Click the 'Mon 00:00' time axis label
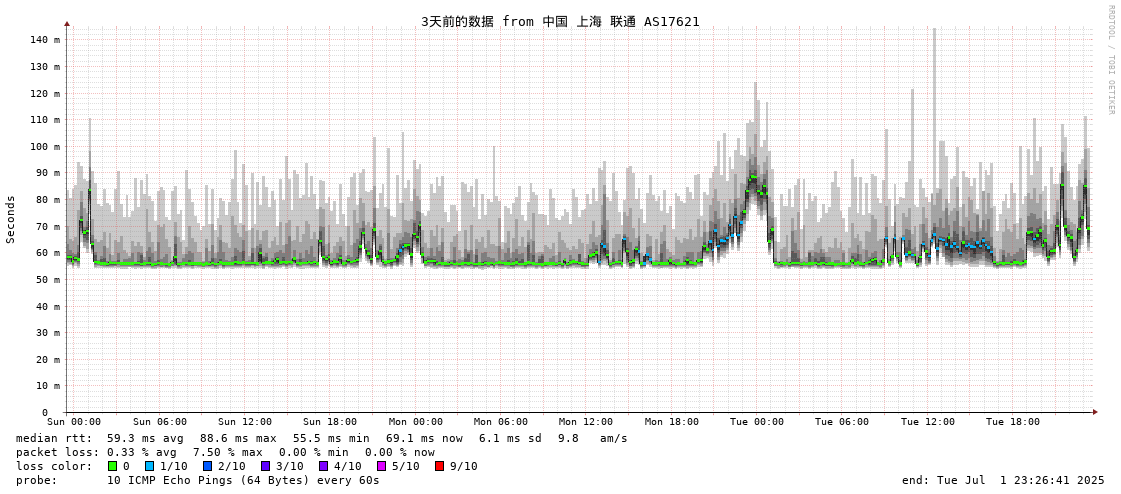 (415, 422)
